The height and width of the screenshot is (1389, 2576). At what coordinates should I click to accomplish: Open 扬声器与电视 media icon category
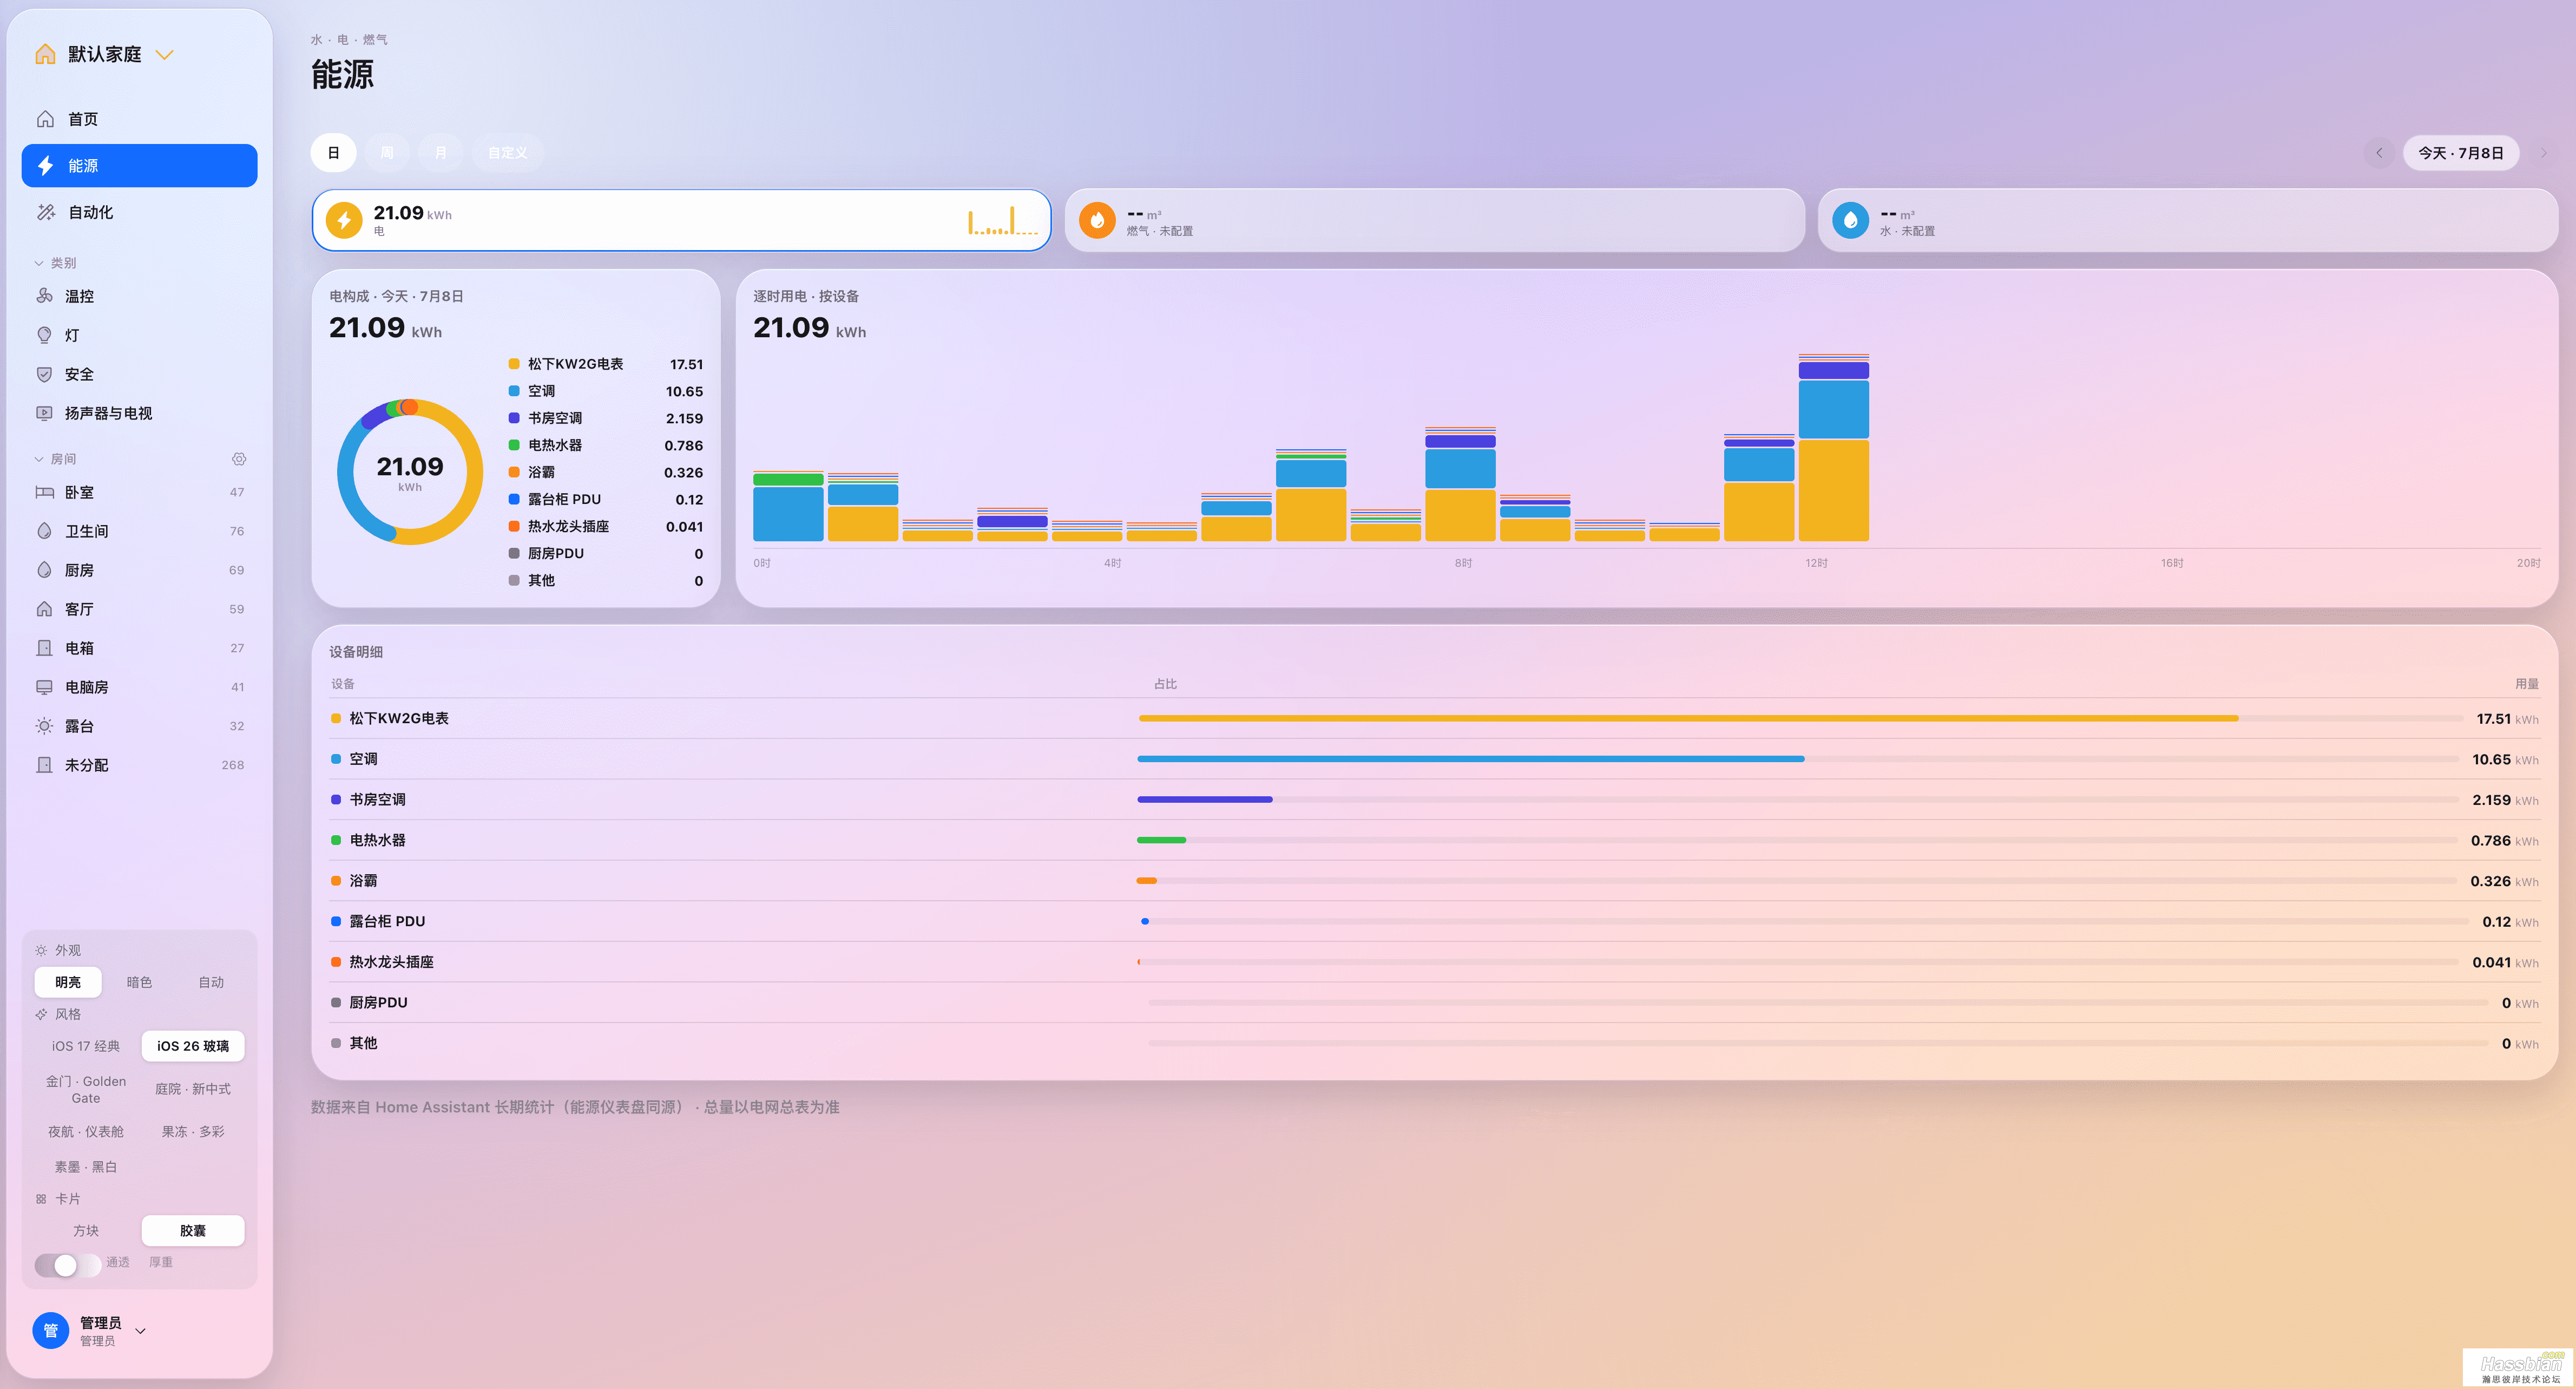click(x=44, y=413)
